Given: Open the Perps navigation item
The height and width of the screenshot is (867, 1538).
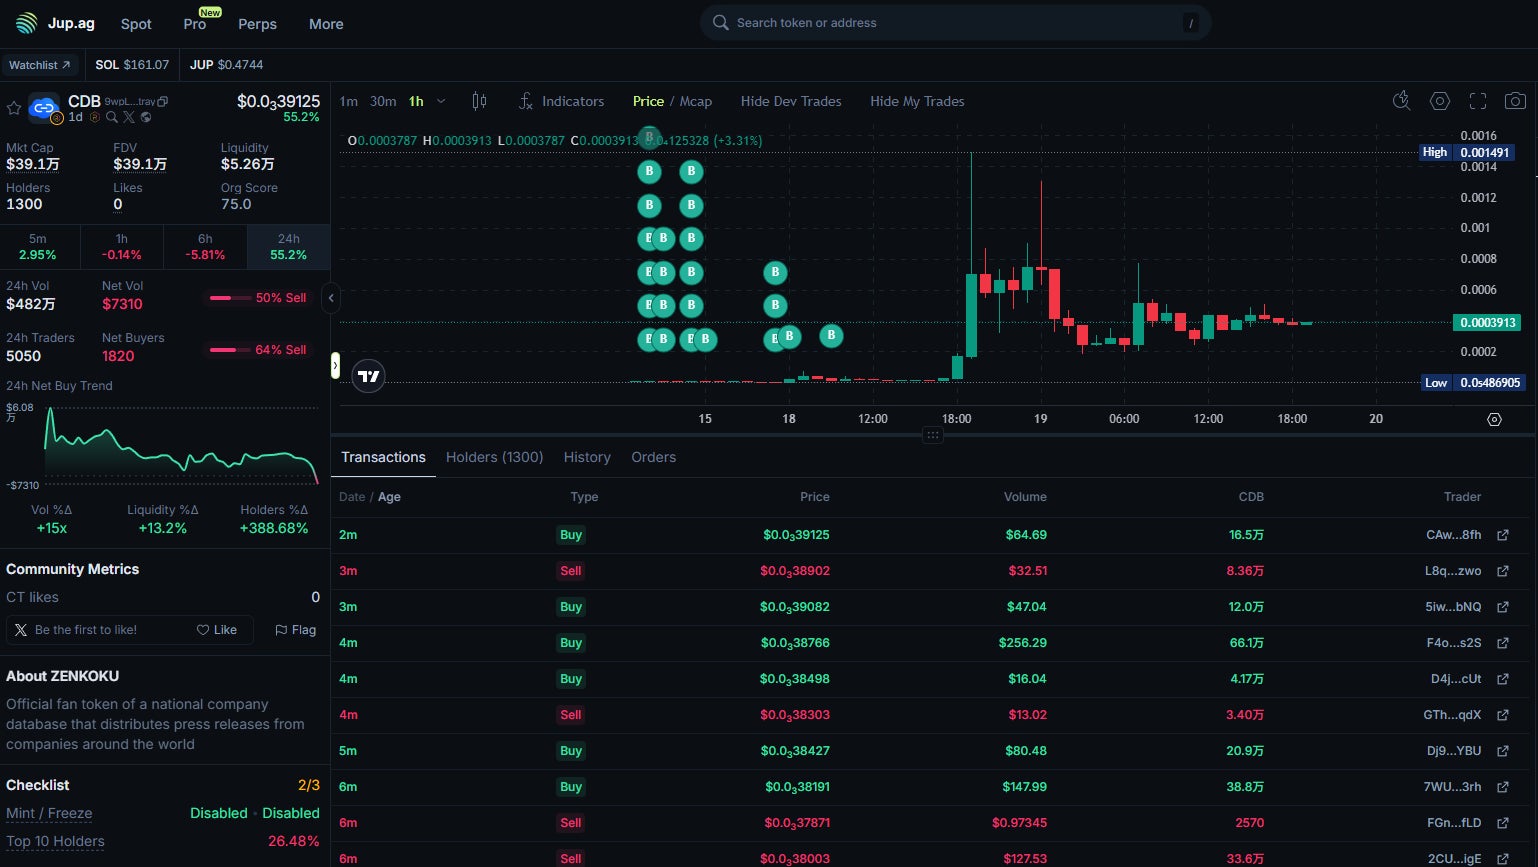Looking at the screenshot, I should tap(257, 24).
